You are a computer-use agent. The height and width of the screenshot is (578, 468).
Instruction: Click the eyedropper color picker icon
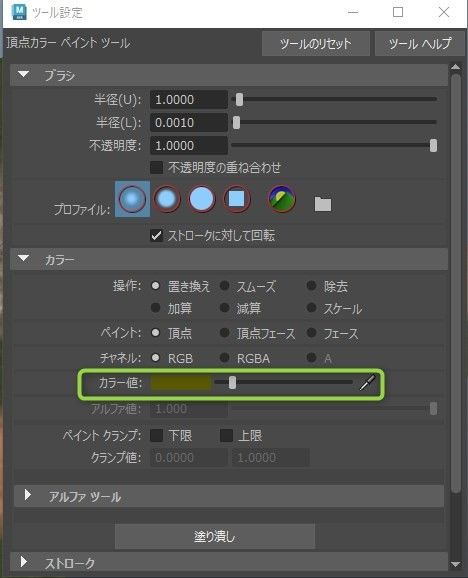[367, 383]
